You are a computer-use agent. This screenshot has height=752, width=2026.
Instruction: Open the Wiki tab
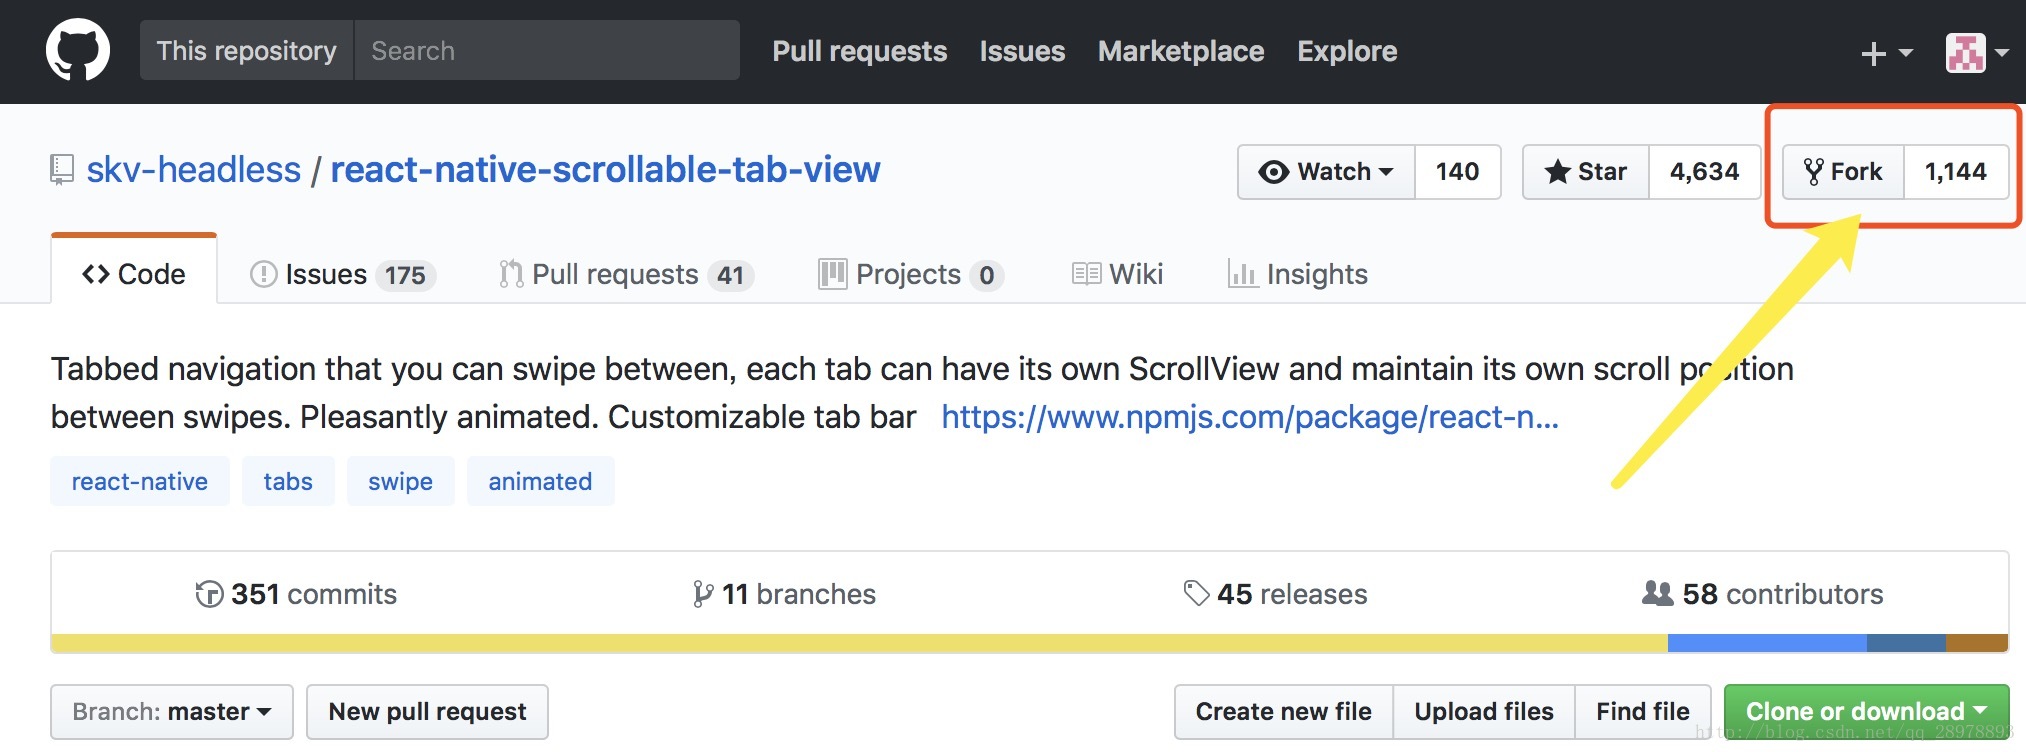click(x=1117, y=275)
